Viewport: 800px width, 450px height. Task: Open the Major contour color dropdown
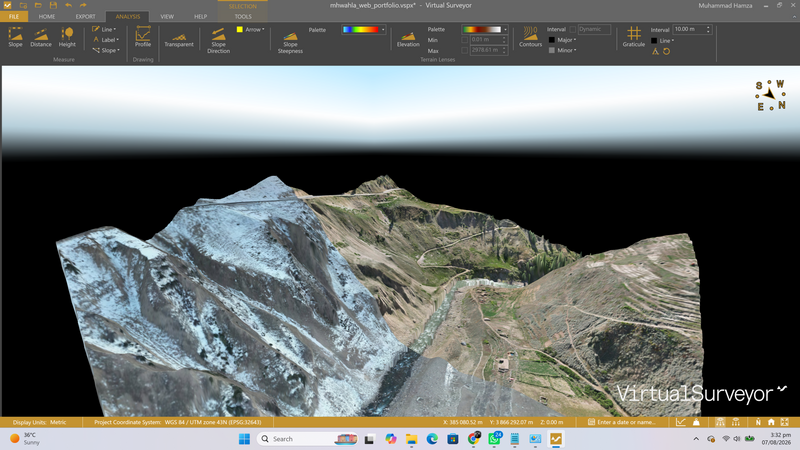567,40
